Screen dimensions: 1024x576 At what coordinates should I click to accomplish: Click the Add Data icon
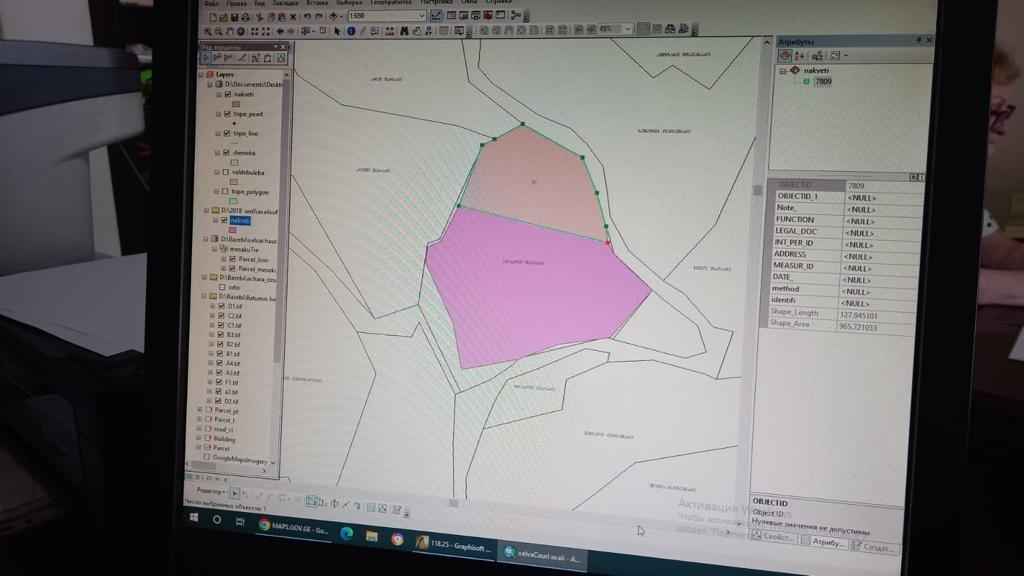tap(333, 16)
